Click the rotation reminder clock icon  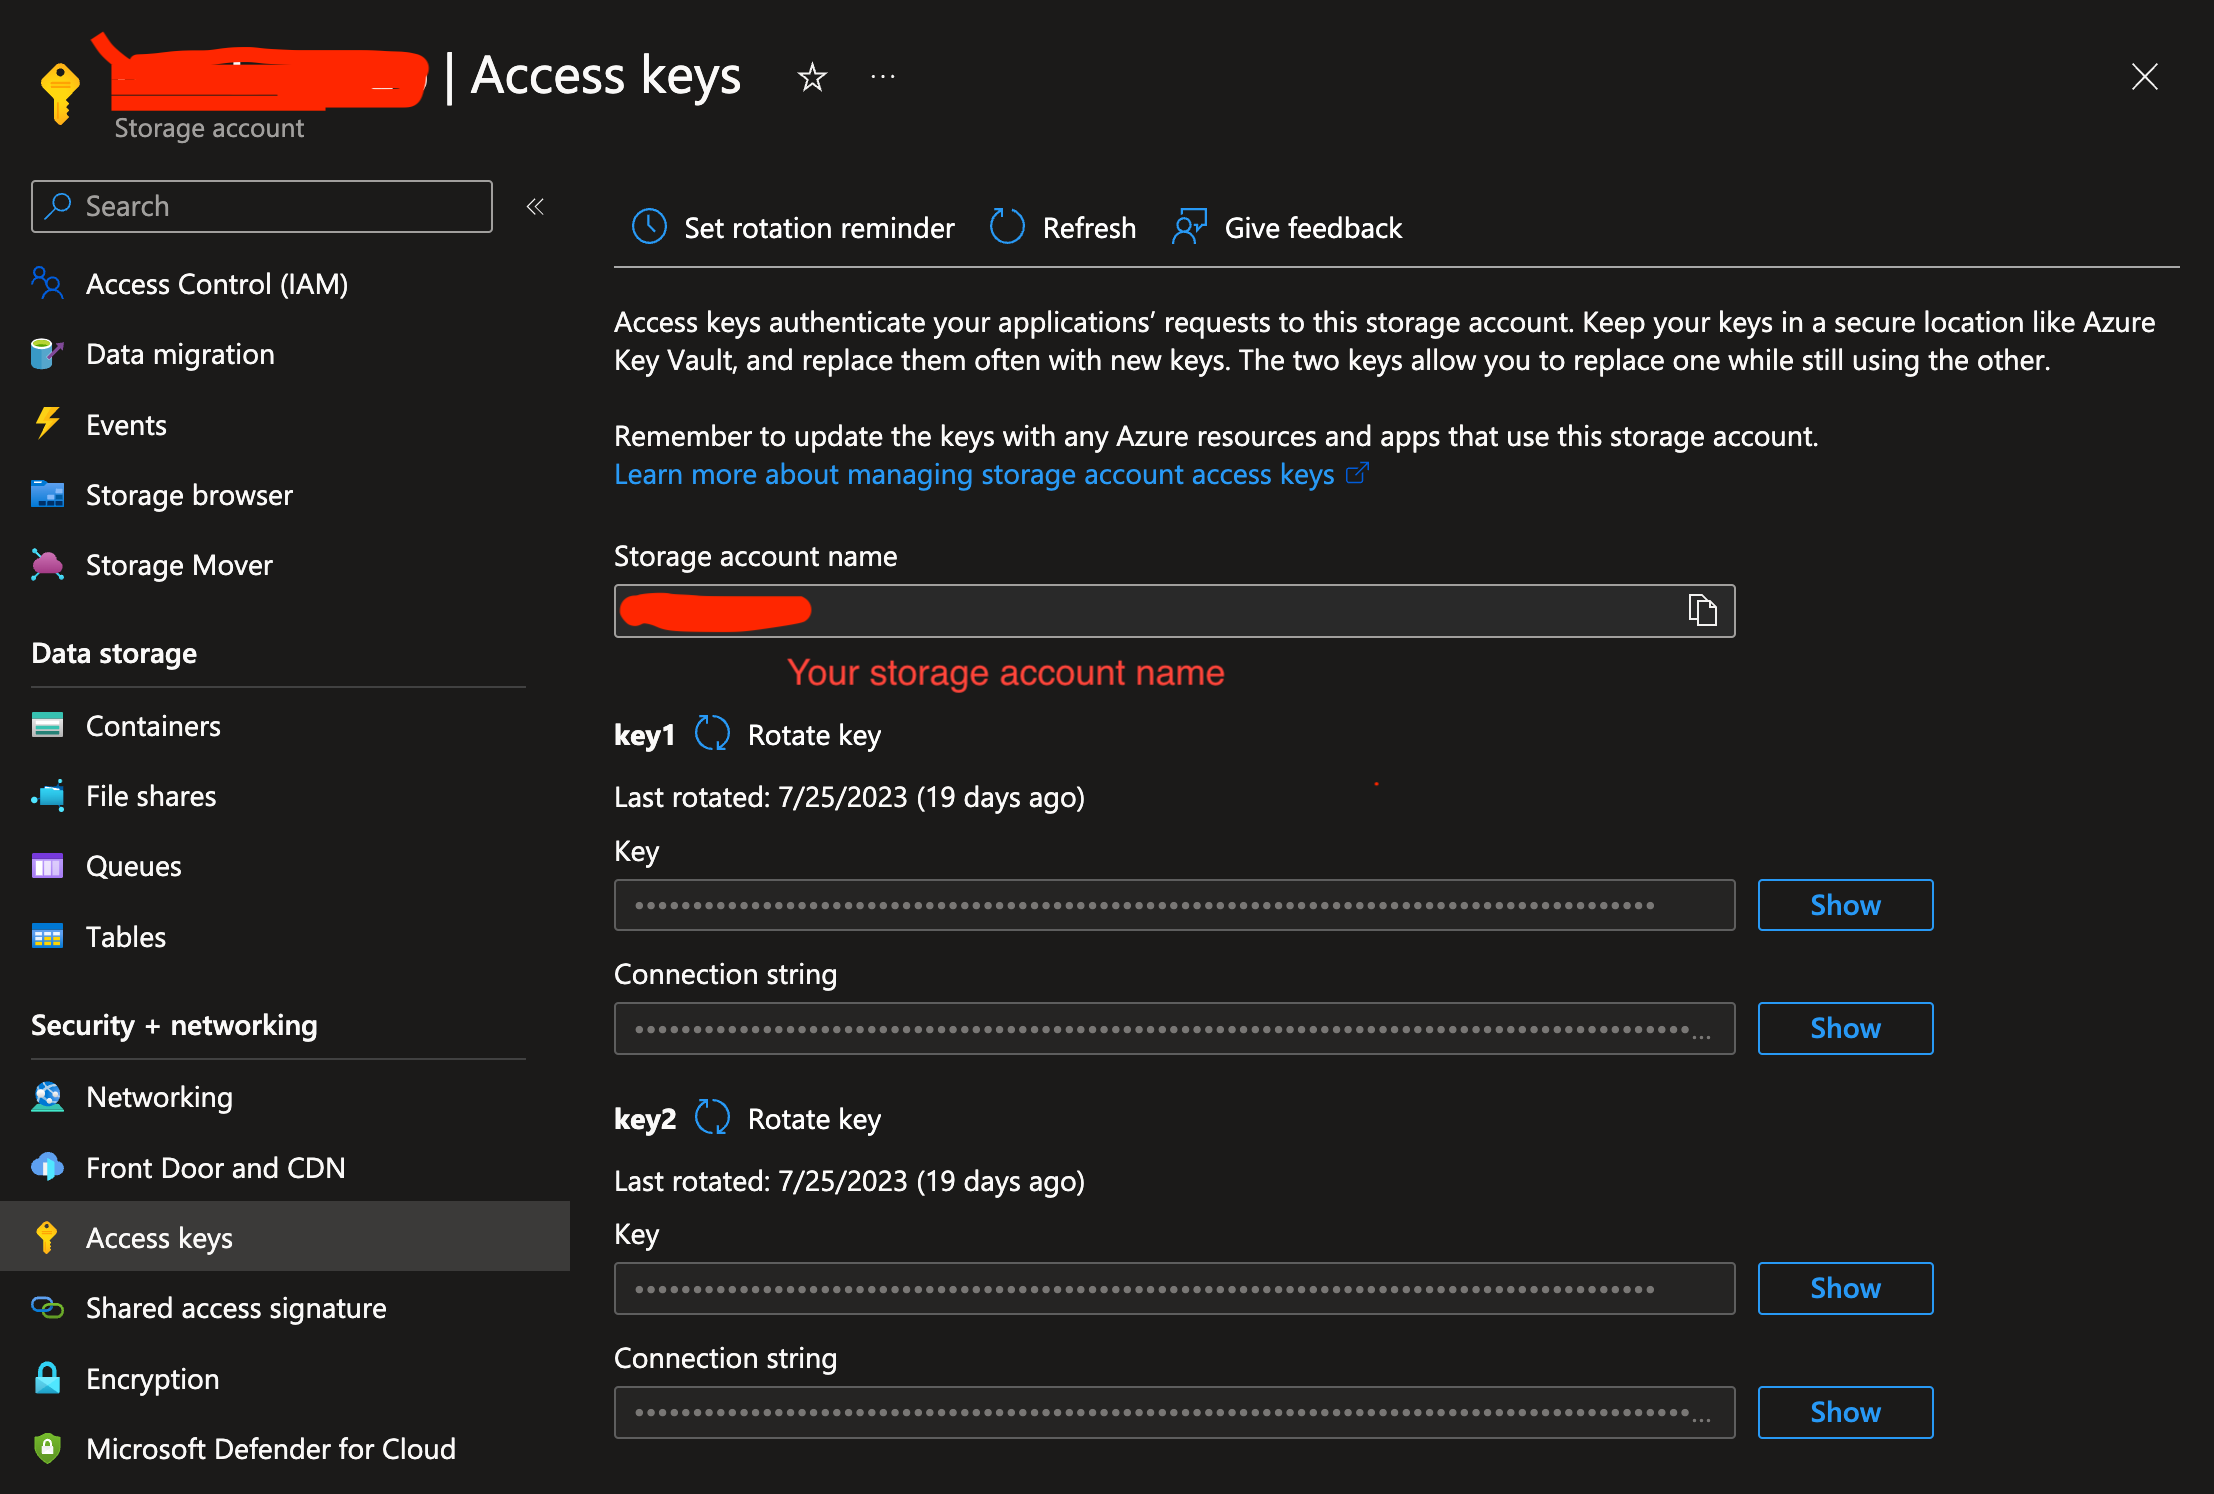pyautogui.click(x=652, y=227)
